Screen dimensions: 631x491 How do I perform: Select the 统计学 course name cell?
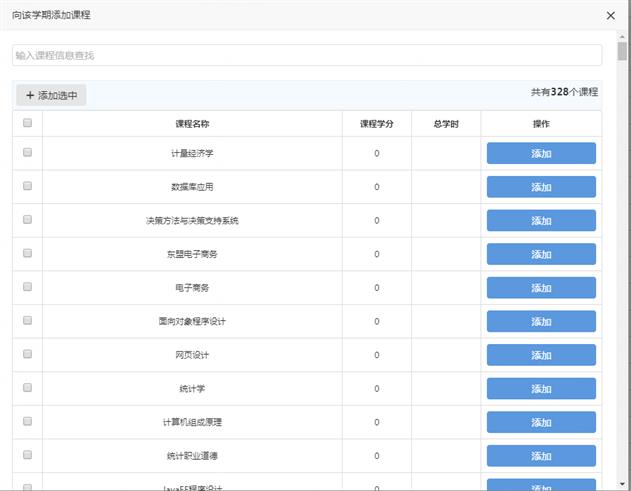pos(192,388)
